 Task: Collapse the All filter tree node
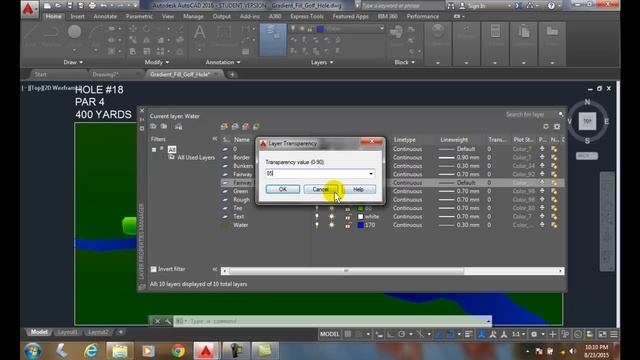[x=154, y=149]
